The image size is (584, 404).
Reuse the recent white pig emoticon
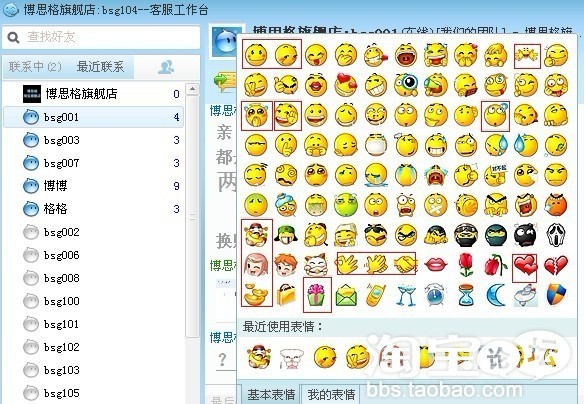(x=291, y=359)
